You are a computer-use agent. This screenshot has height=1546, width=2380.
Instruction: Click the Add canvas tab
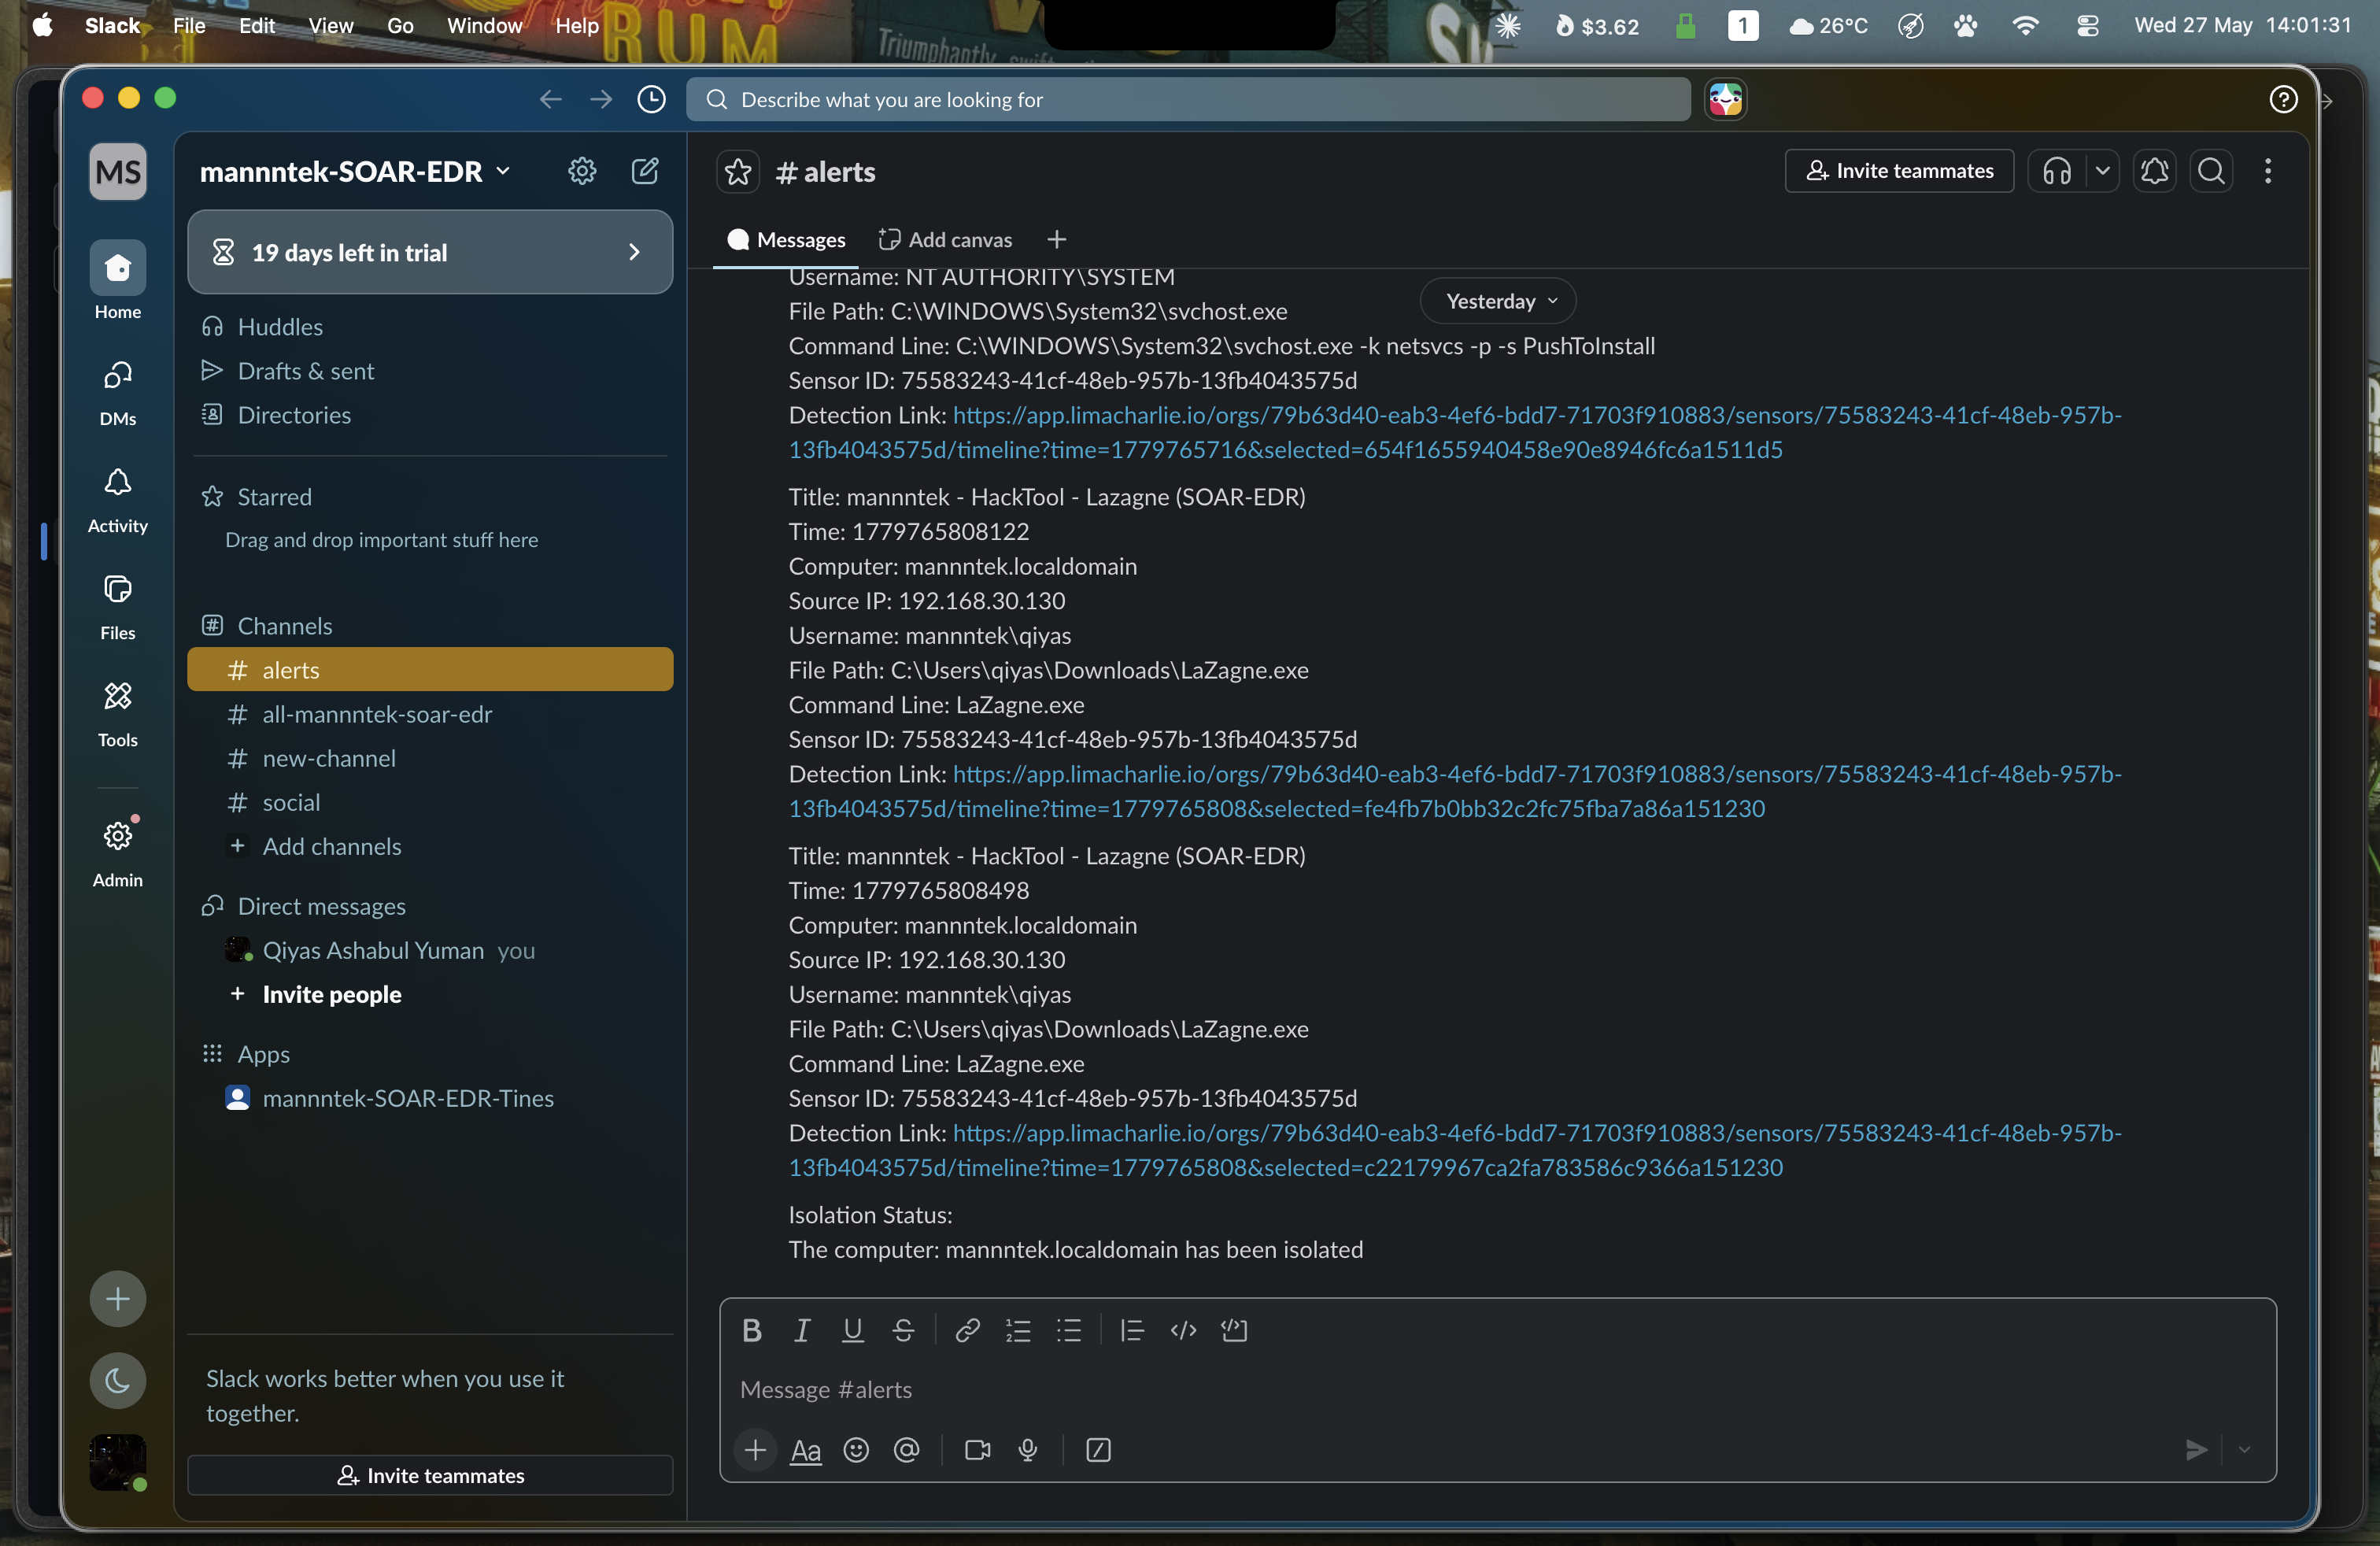coord(945,240)
